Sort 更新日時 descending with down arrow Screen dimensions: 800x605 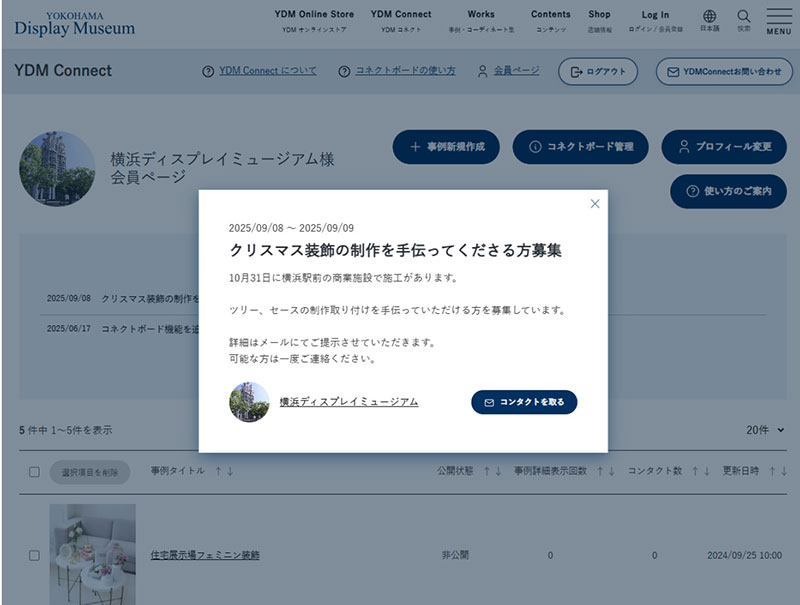784,471
